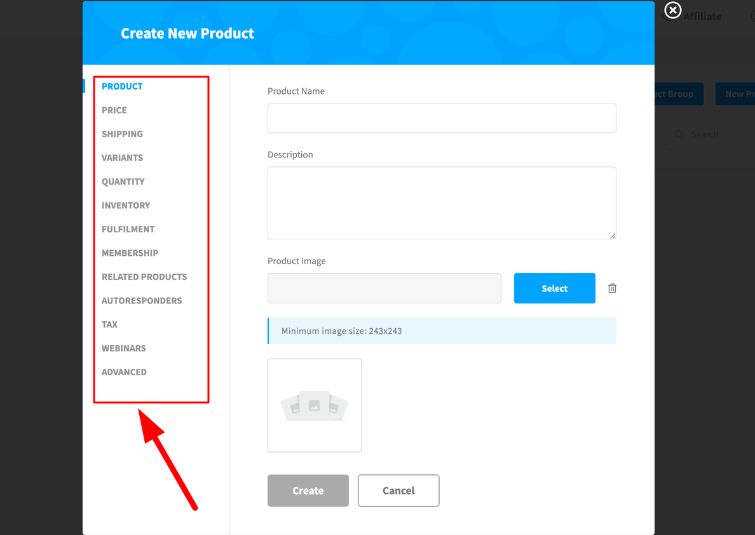Click the product image placeholder thumbnail

click(x=314, y=405)
